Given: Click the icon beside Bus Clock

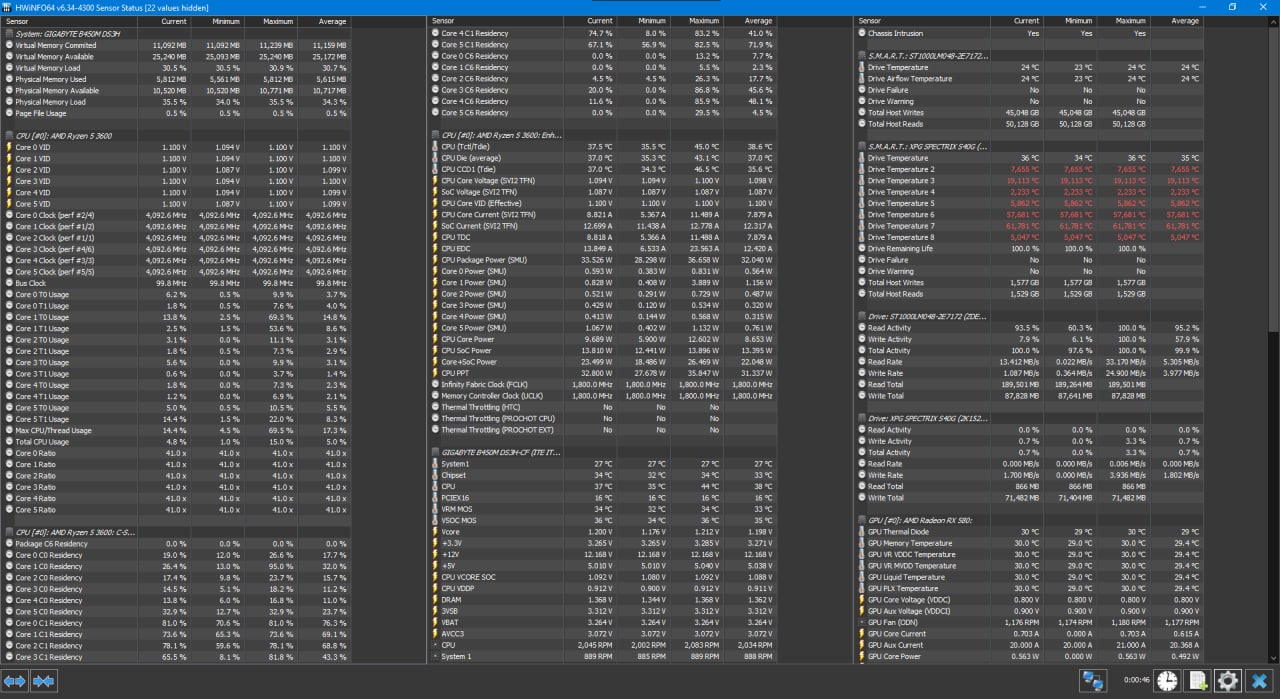Looking at the screenshot, I should pyautogui.click(x=8, y=283).
